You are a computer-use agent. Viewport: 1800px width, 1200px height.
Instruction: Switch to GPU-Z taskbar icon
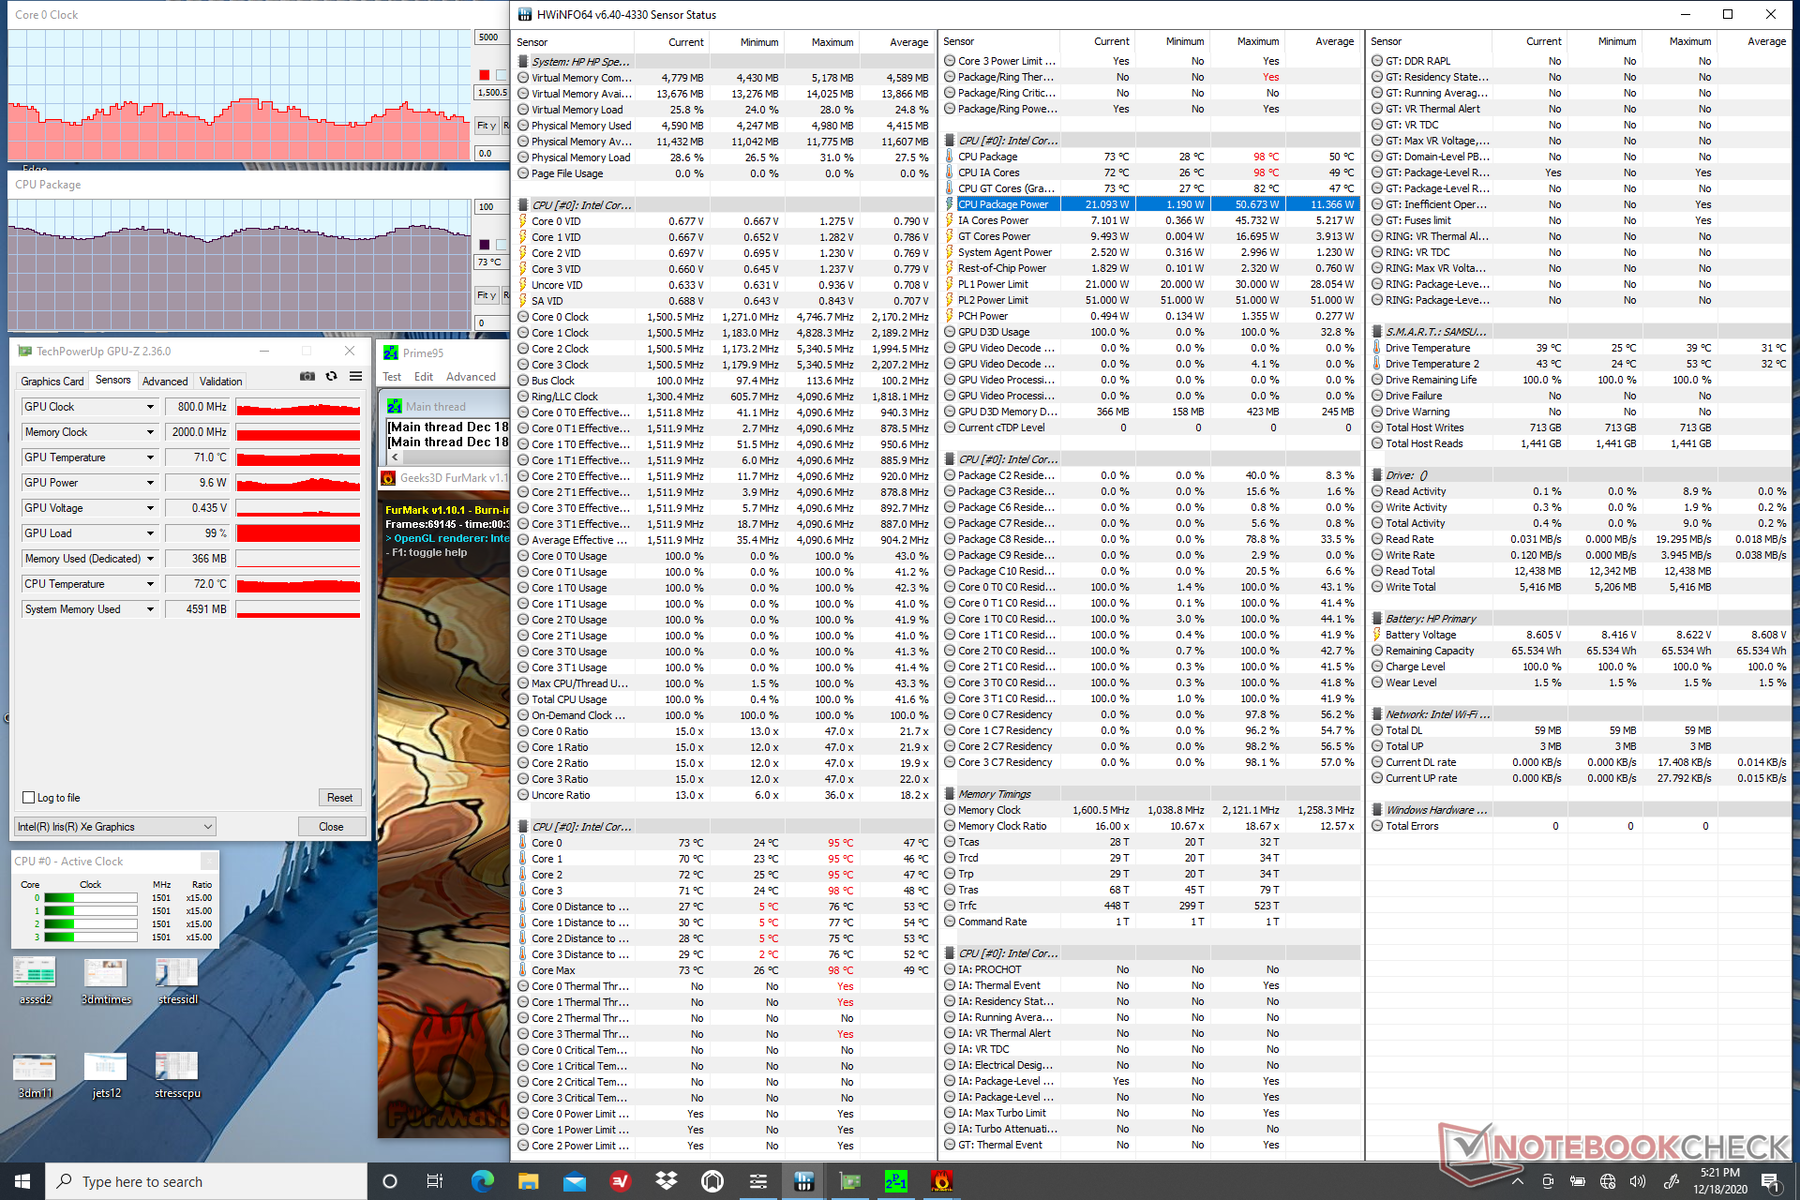(x=850, y=1181)
